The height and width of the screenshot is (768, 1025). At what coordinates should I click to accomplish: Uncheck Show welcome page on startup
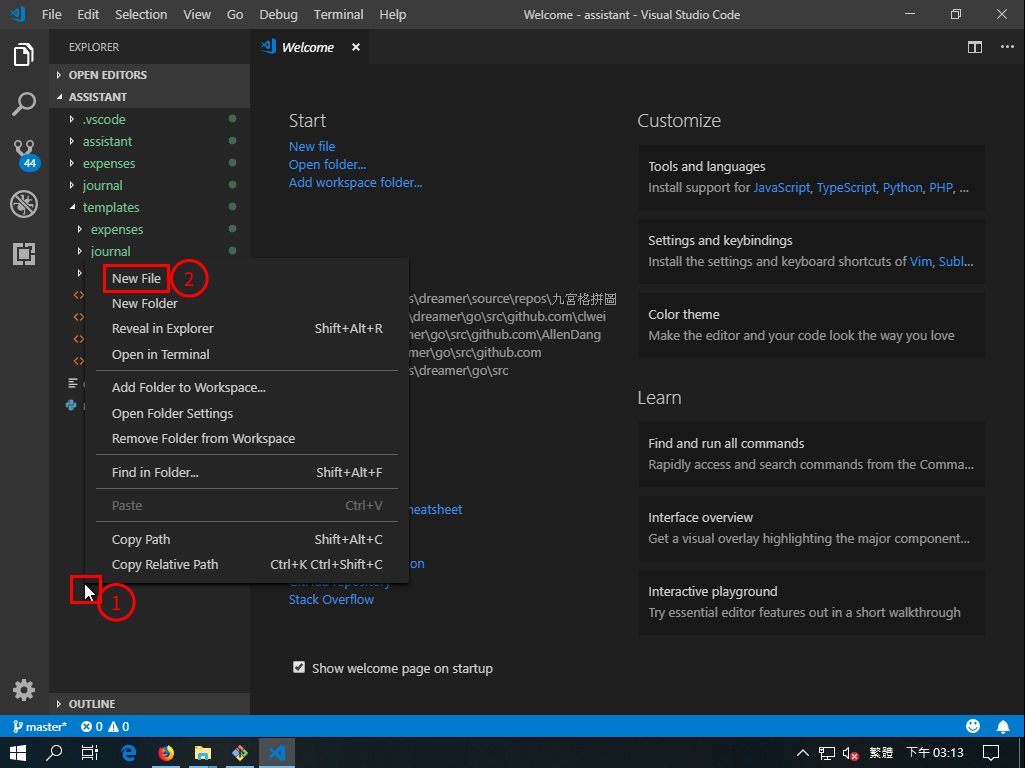[x=299, y=667]
